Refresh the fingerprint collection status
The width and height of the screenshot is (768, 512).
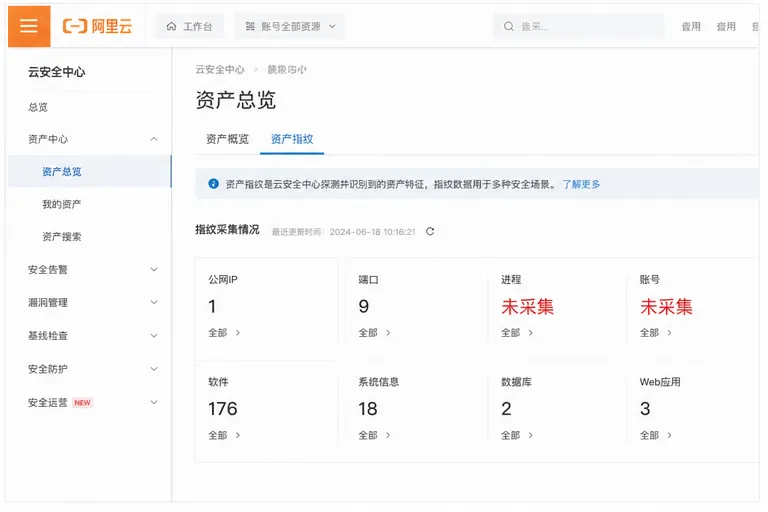coord(430,231)
